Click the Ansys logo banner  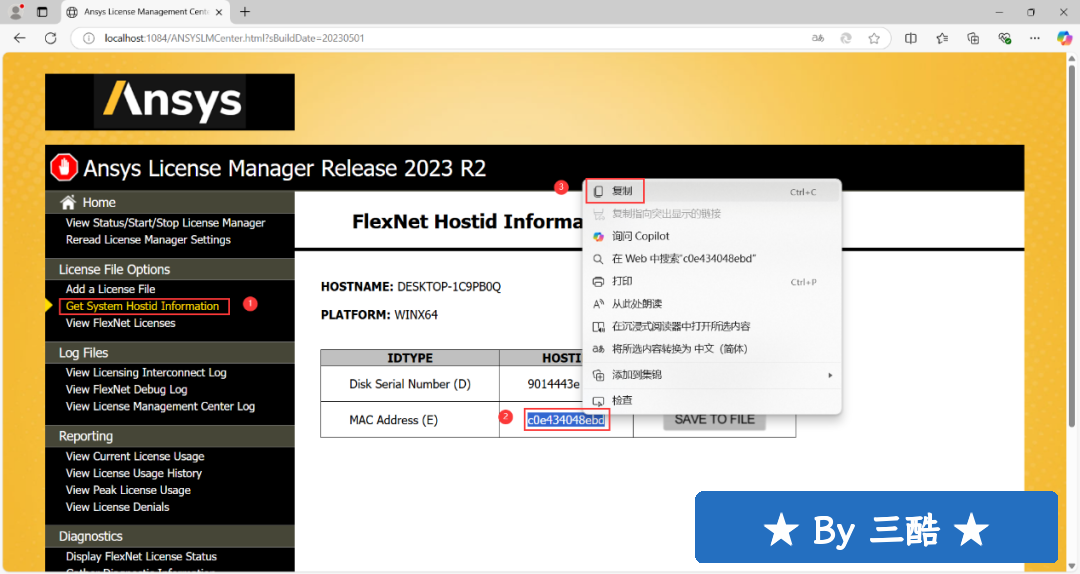(169, 102)
